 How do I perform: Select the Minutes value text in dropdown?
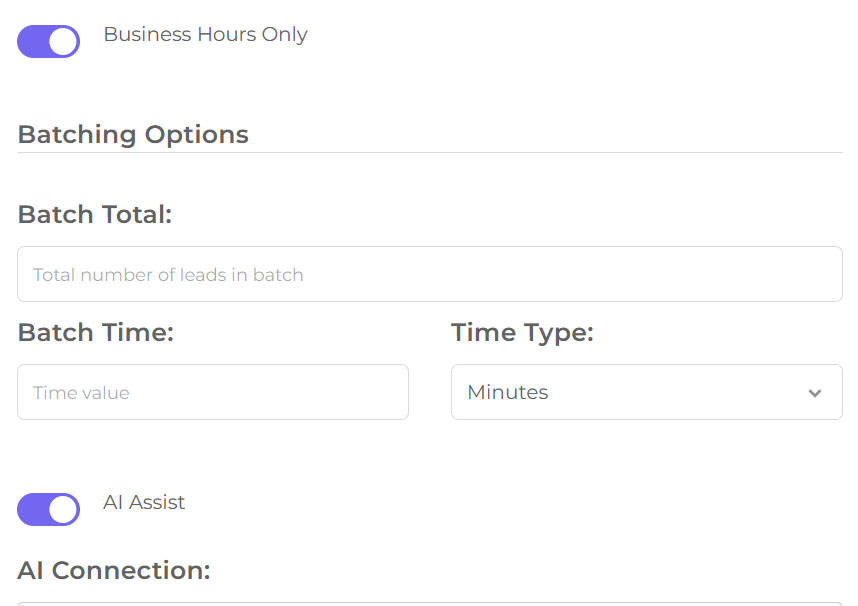(508, 392)
